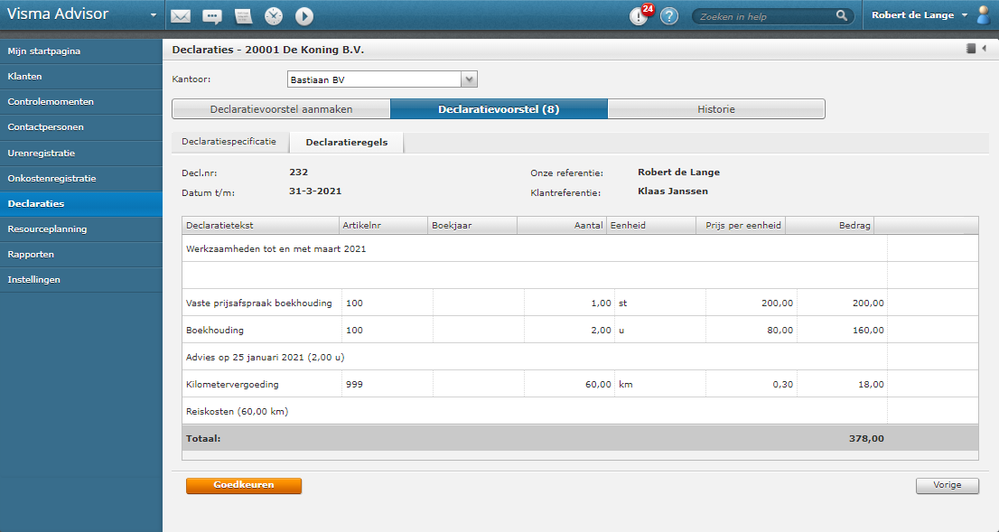Open the clock time registration icon
Screen dimensions: 999x532
pos(274,16)
